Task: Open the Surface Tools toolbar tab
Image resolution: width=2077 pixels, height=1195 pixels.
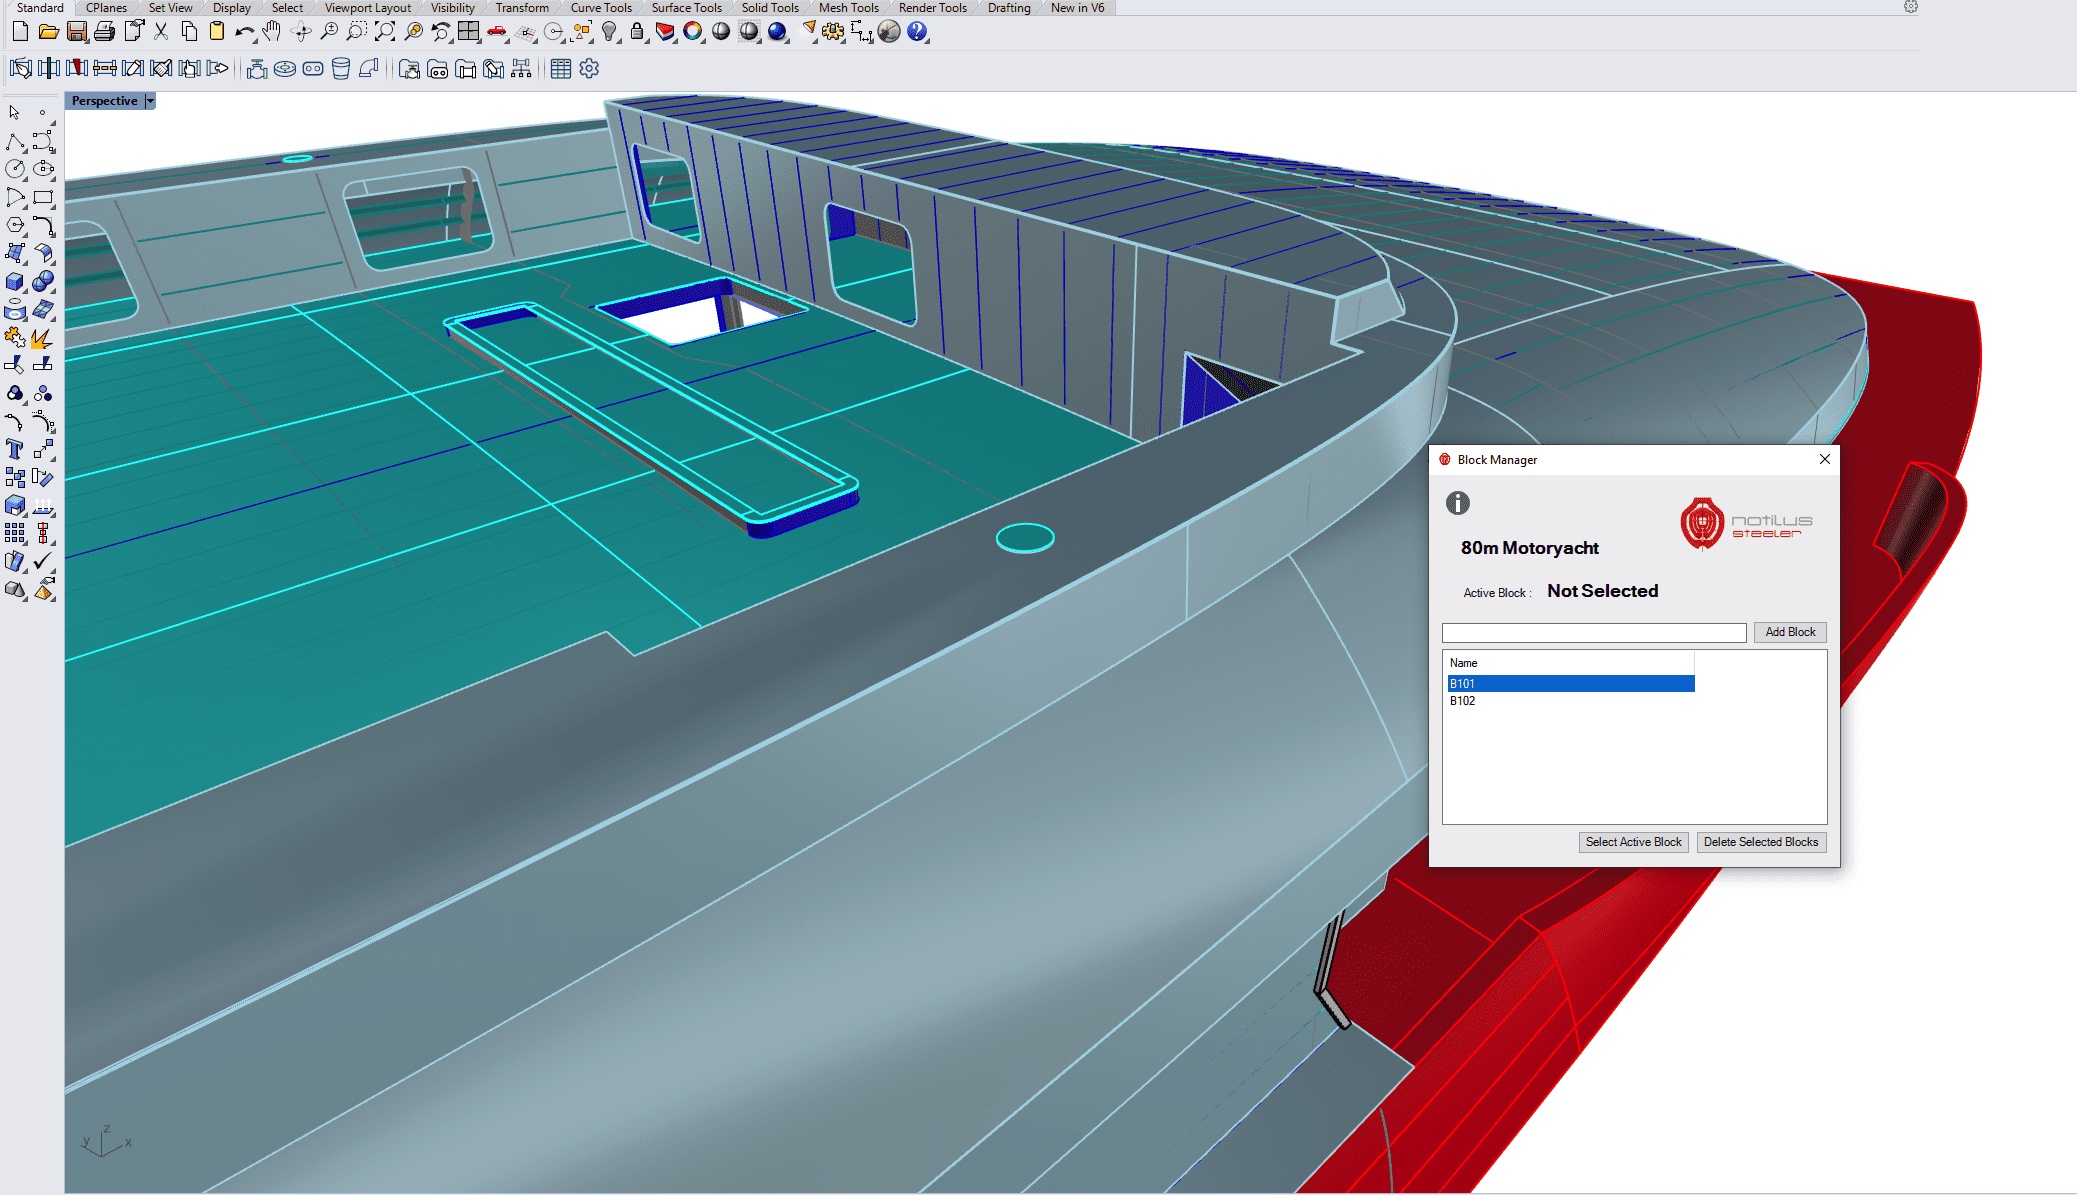Action: (x=686, y=8)
